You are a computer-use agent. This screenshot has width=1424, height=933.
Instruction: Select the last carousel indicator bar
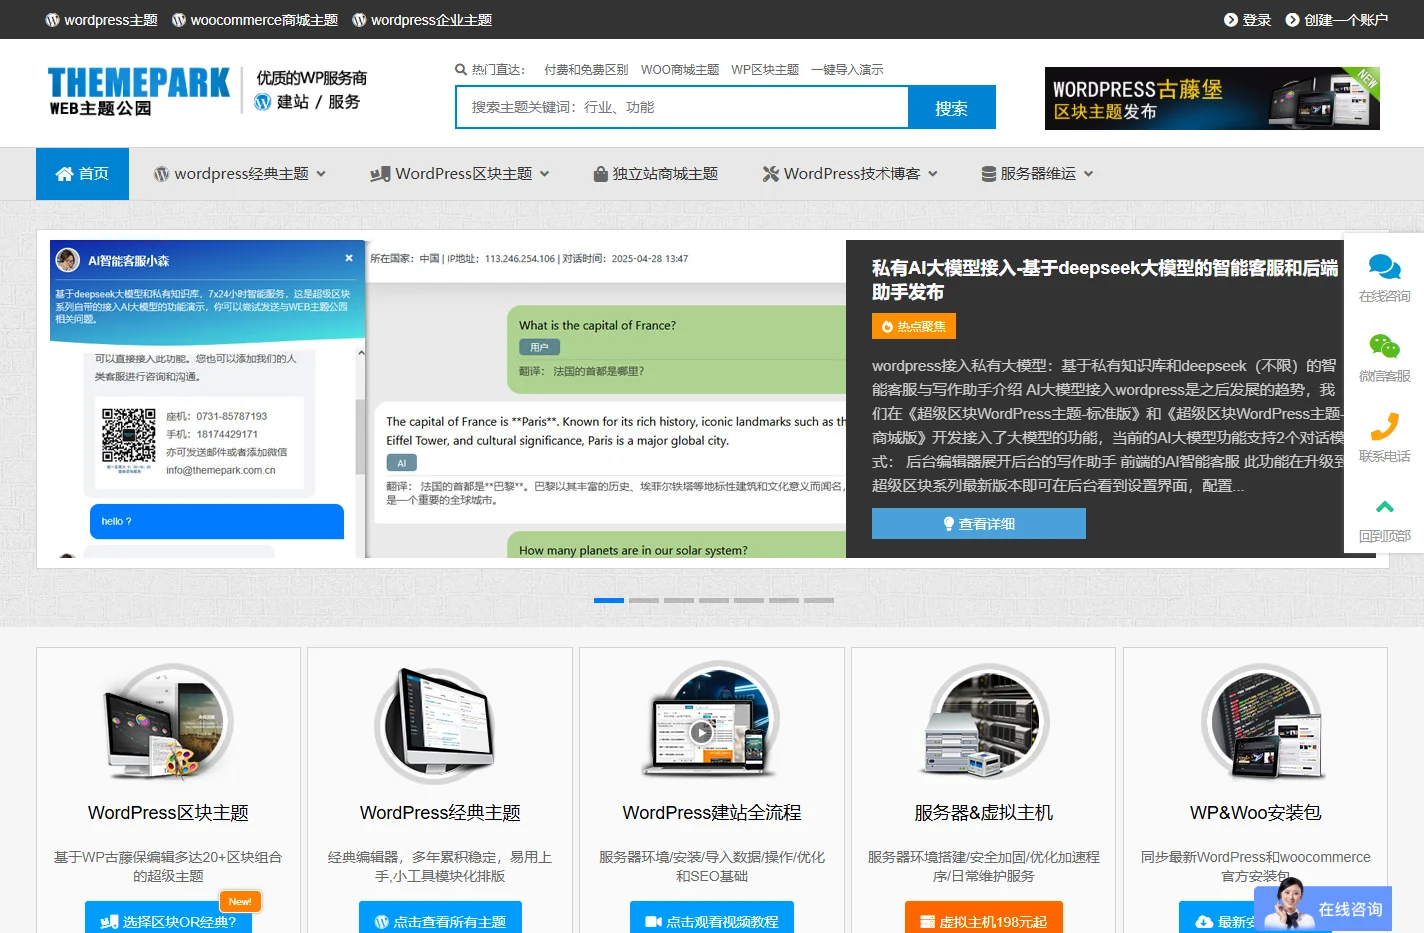coord(819,601)
